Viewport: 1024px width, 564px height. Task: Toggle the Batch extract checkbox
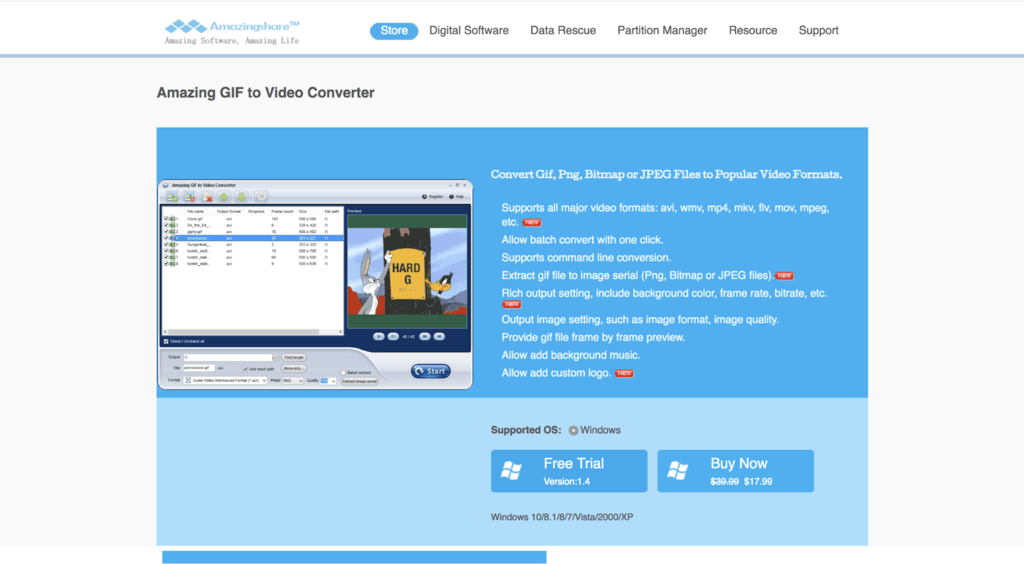coord(343,373)
